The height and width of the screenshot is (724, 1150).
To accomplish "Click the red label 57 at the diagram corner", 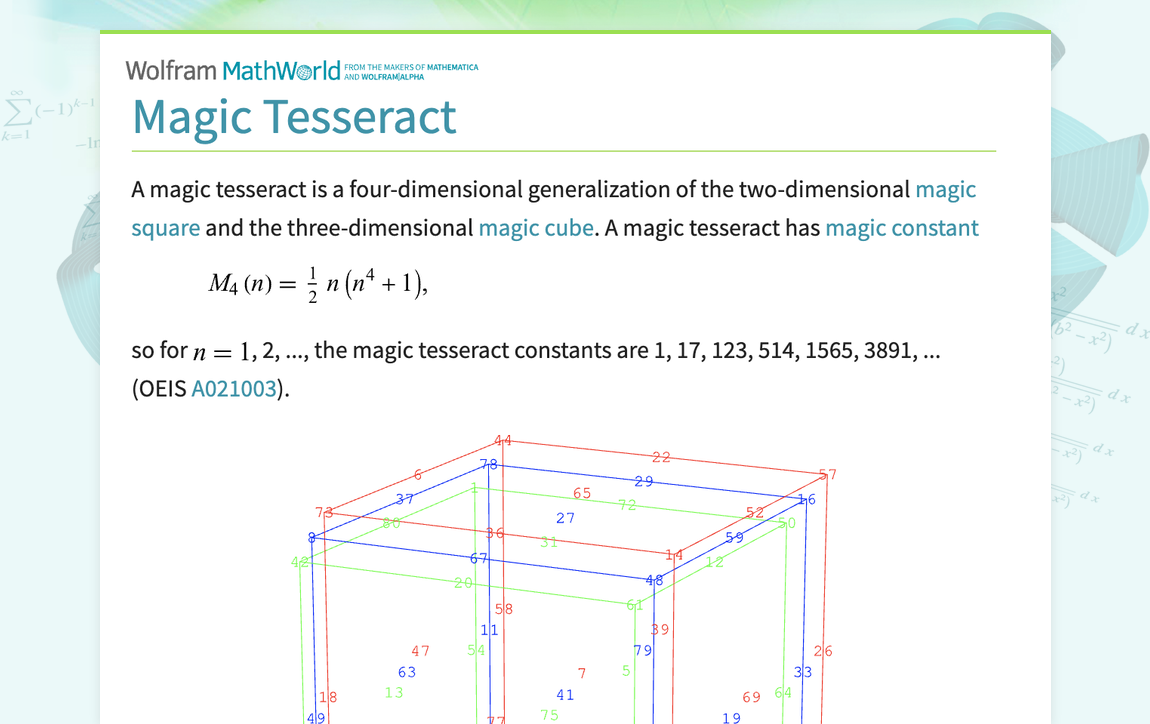I will [829, 473].
